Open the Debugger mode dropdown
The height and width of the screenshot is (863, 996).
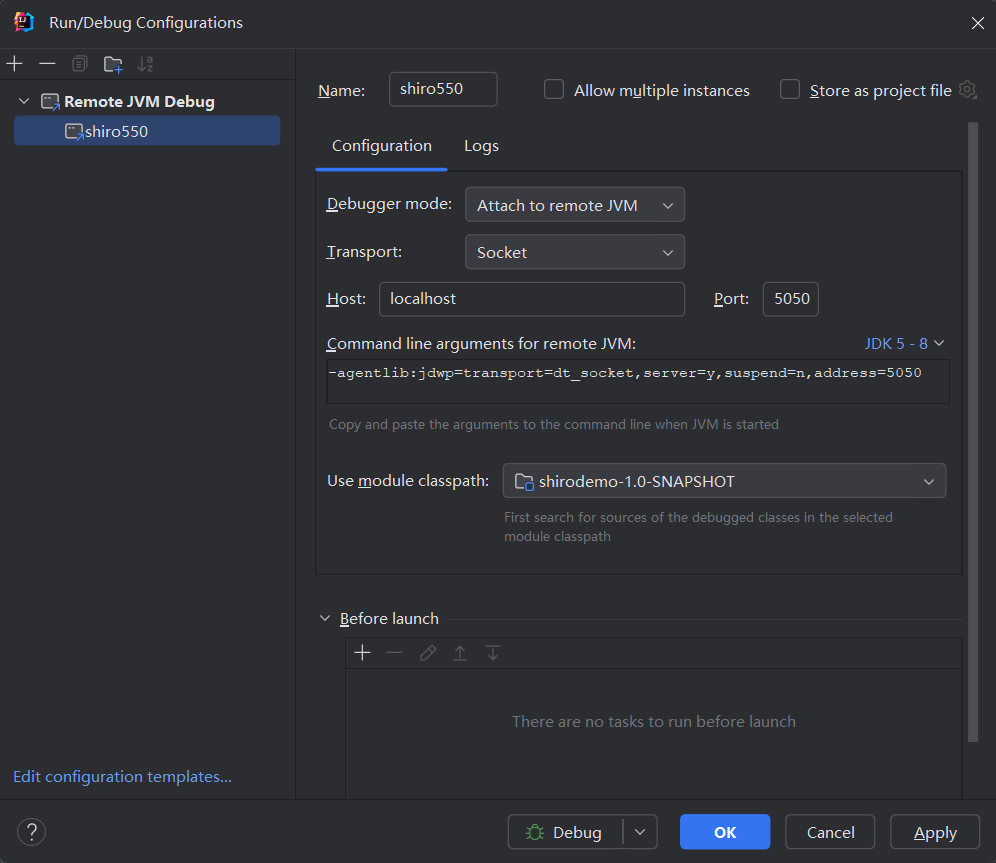pyautogui.click(x=575, y=204)
